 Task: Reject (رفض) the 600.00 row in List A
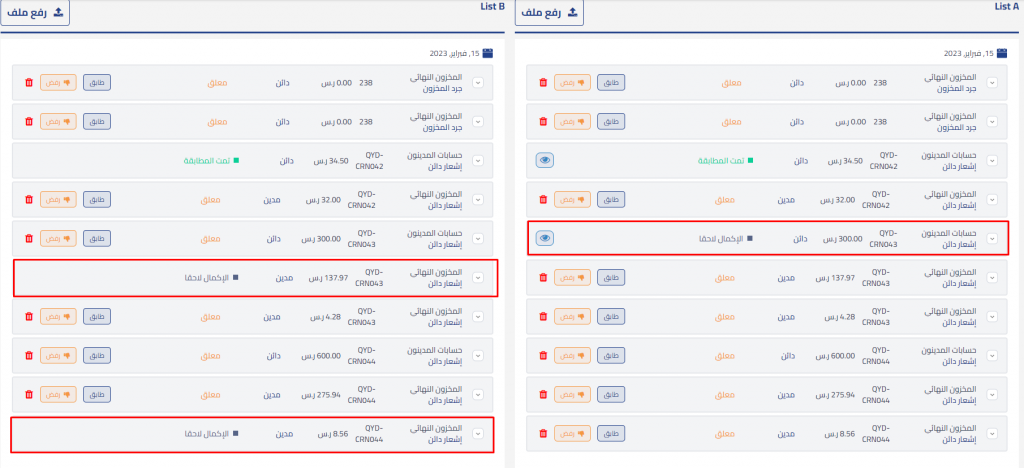pos(573,356)
